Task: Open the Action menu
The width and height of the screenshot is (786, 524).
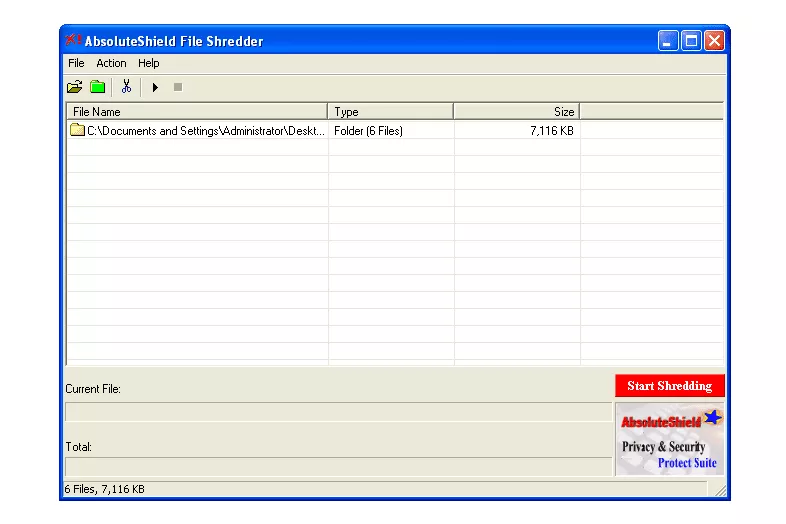Action: pos(111,63)
